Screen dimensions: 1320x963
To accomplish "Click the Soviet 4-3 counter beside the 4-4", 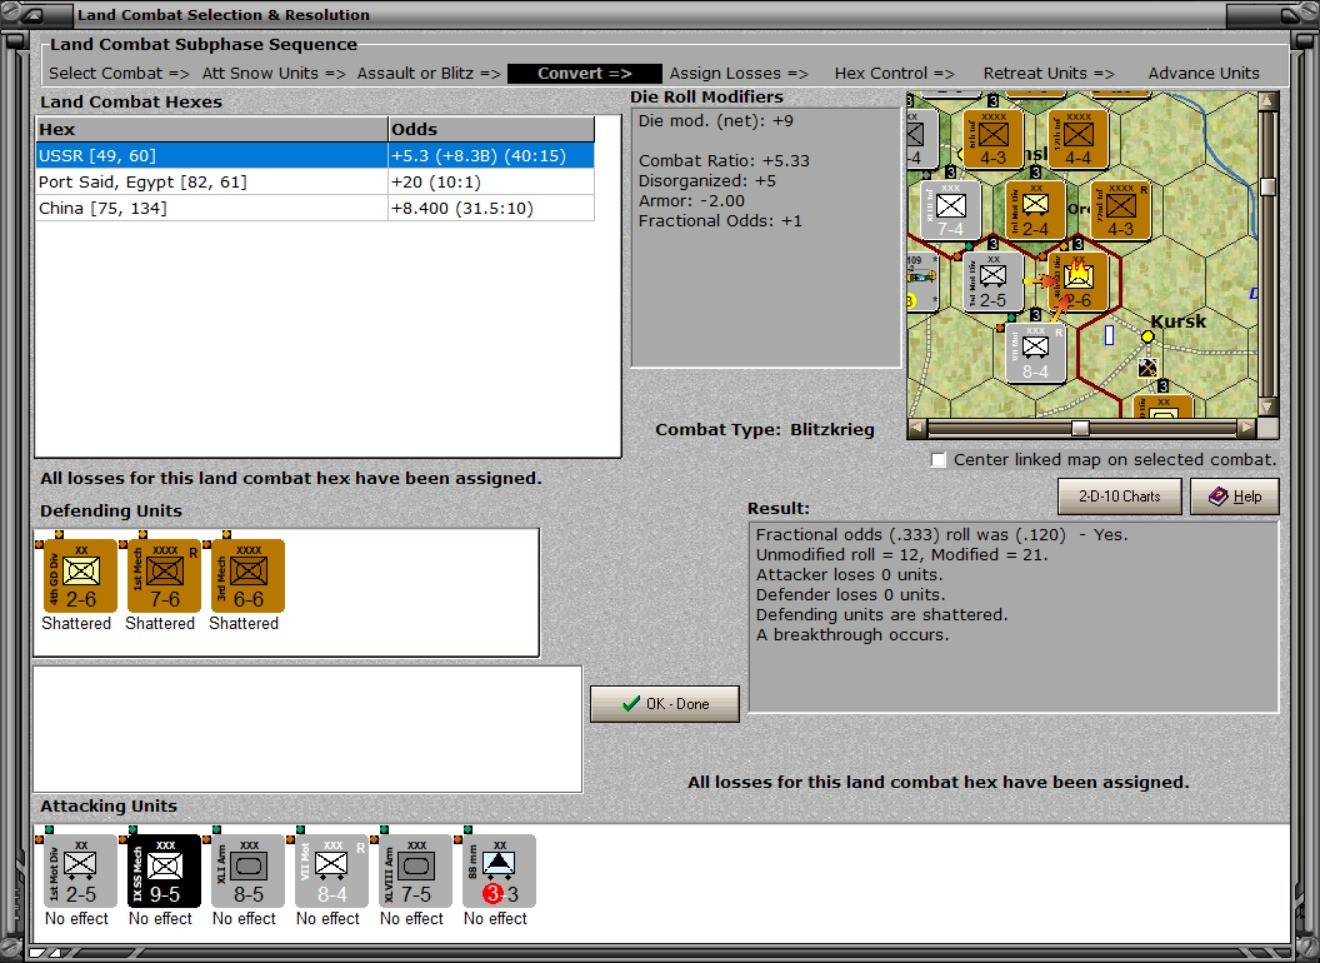I will [x=993, y=139].
